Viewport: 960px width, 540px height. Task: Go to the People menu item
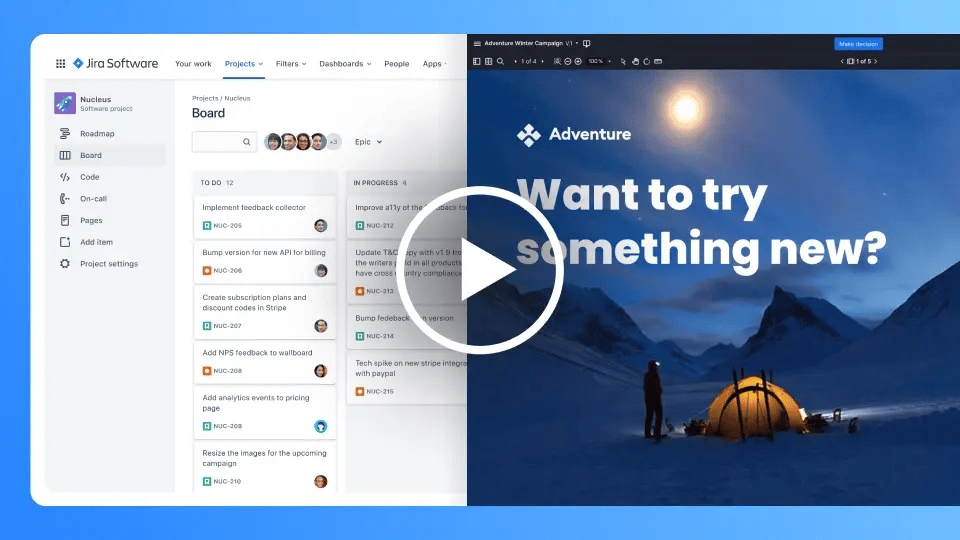(397, 64)
